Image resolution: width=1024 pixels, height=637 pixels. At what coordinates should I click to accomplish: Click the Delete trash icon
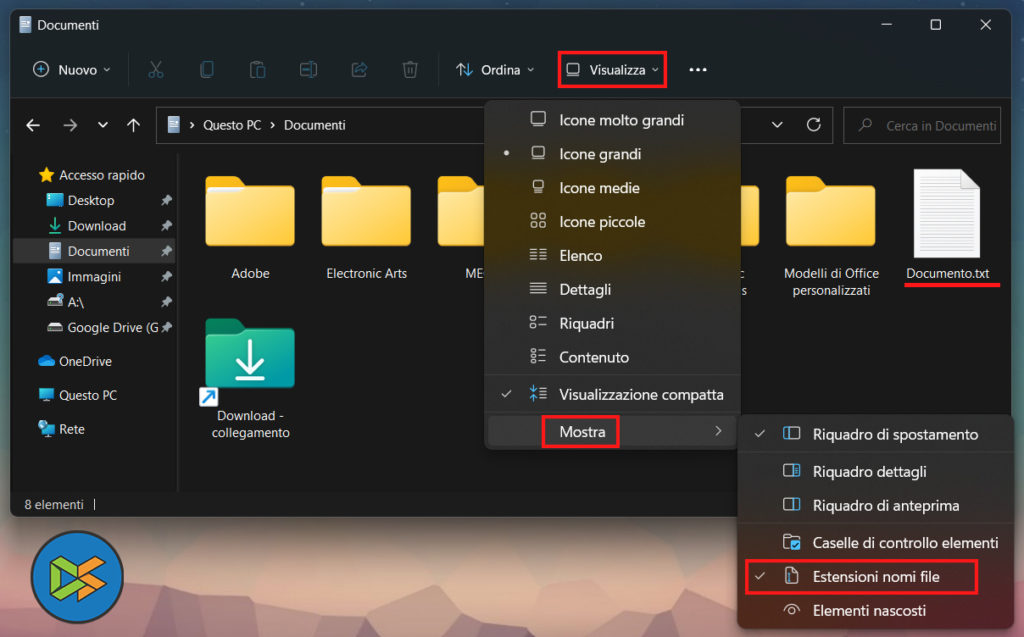pyautogui.click(x=410, y=70)
